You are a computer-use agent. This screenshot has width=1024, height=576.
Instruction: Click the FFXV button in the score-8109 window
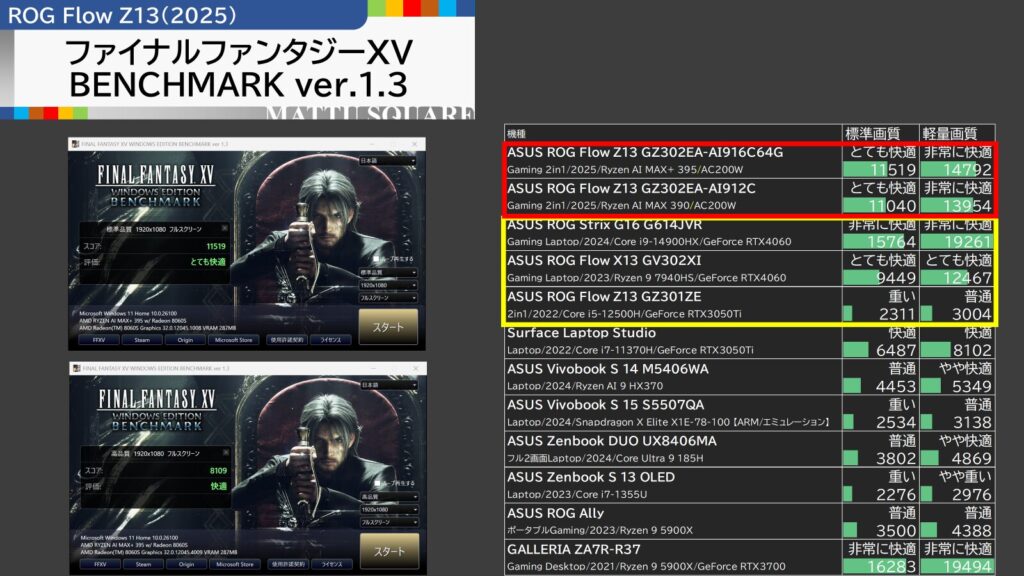(x=100, y=564)
